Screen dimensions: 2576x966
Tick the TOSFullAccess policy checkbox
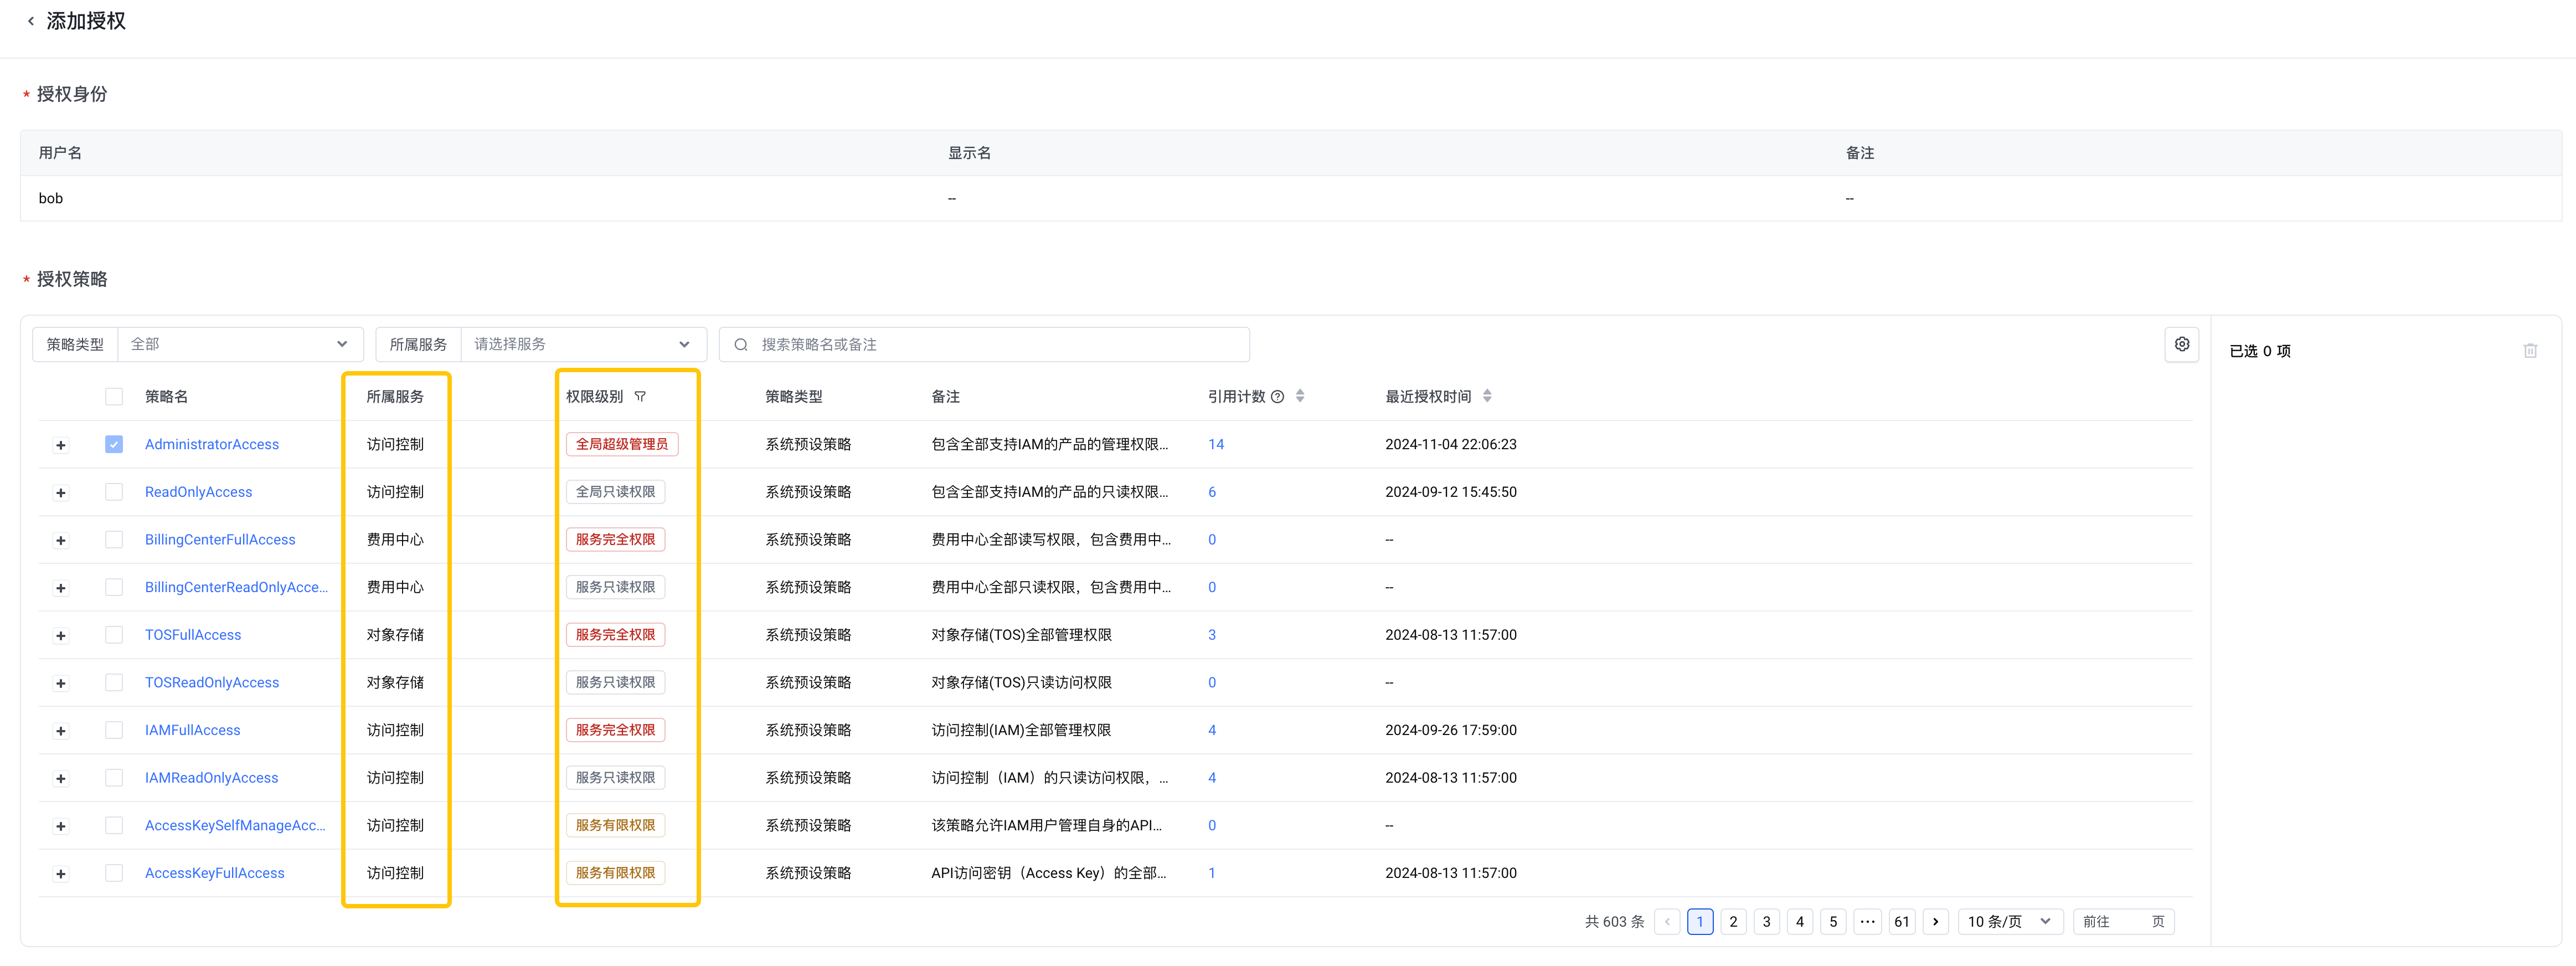pos(114,635)
